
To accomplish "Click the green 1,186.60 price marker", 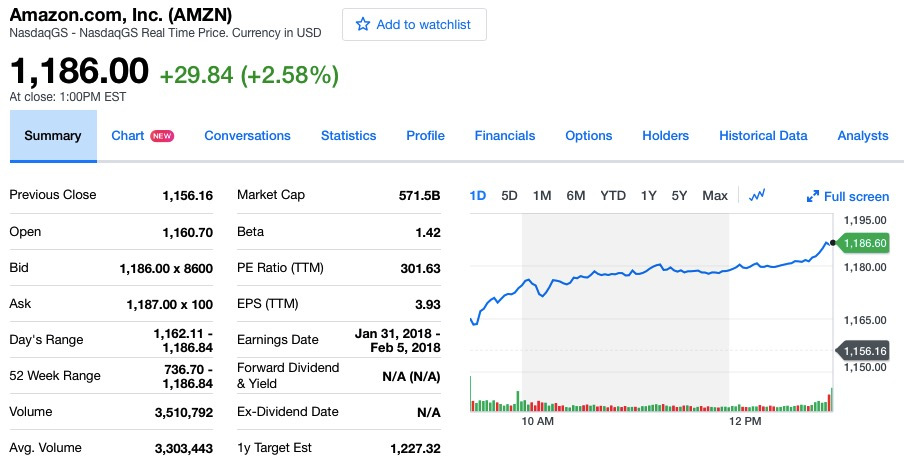I will [x=865, y=243].
